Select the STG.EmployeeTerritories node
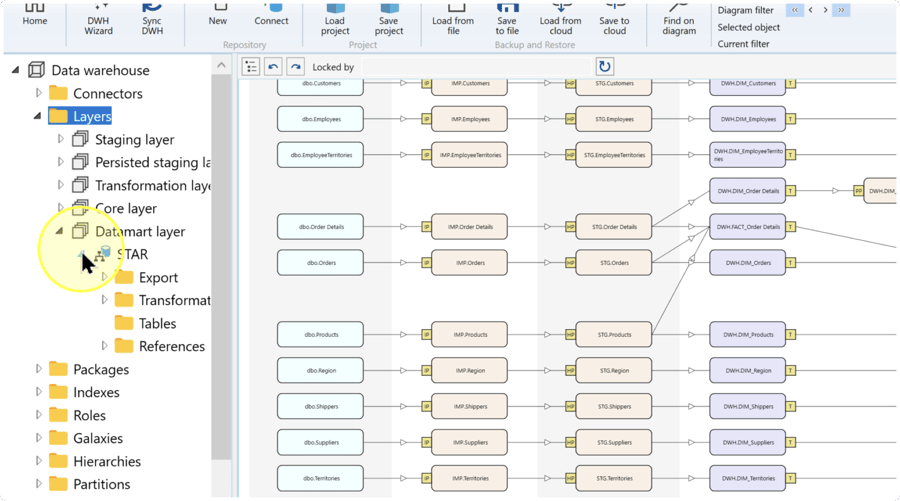The width and height of the screenshot is (900, 501). [614, 155]
